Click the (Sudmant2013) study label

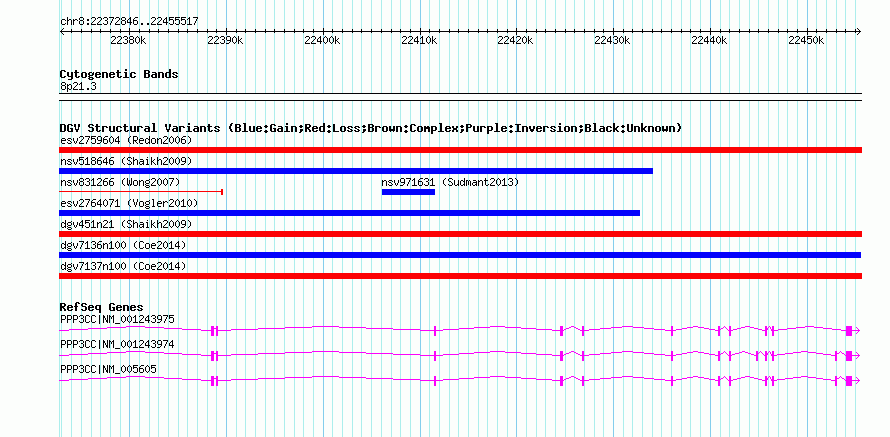(480, 182)
